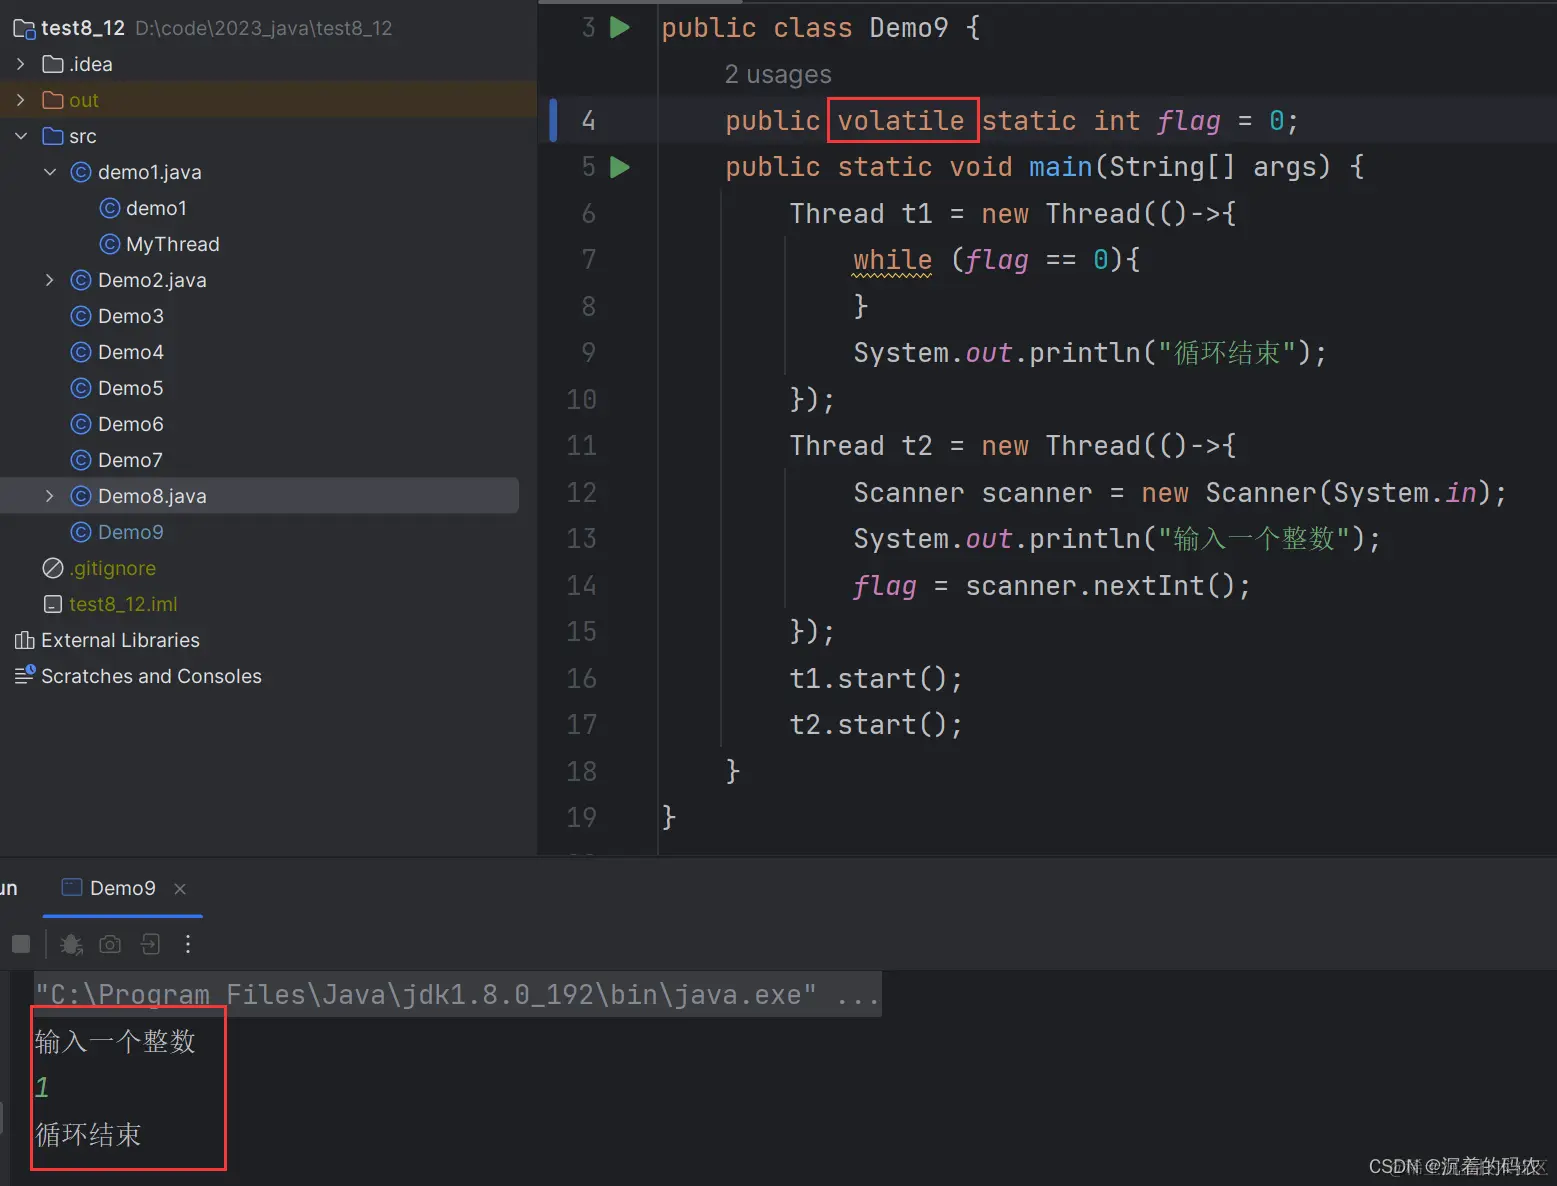Select Scratches and Consoles node
The width and height of the screenshot is (1557, 1186).
pos(151,676)
